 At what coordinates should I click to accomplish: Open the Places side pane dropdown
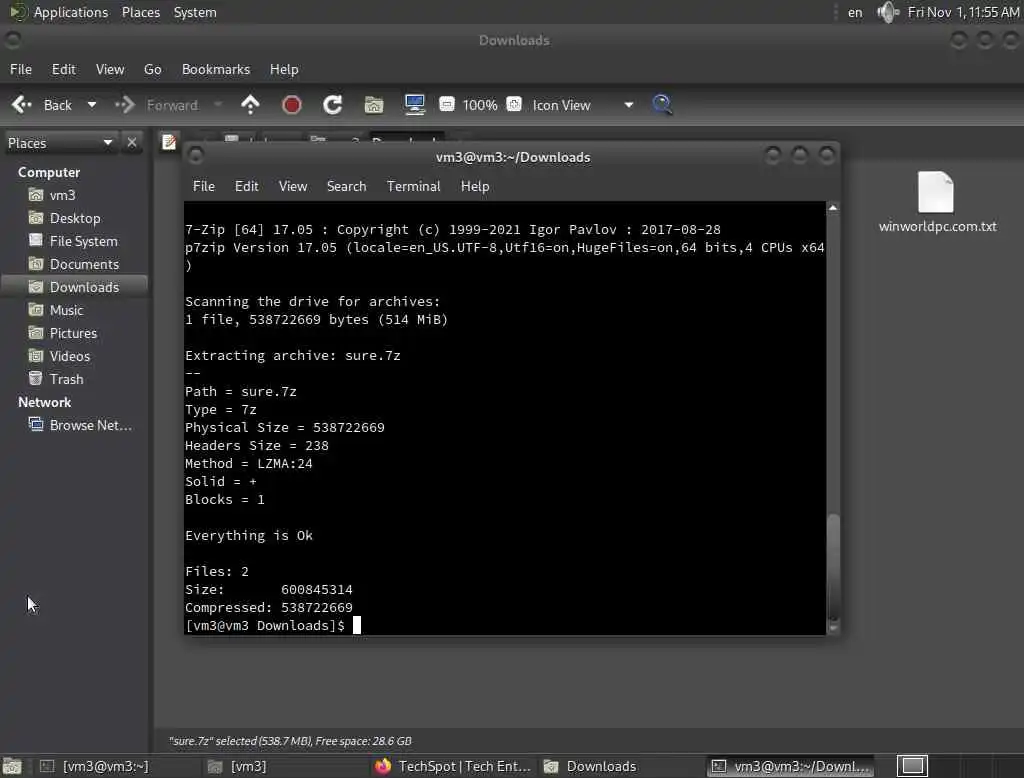click(60, 142)
